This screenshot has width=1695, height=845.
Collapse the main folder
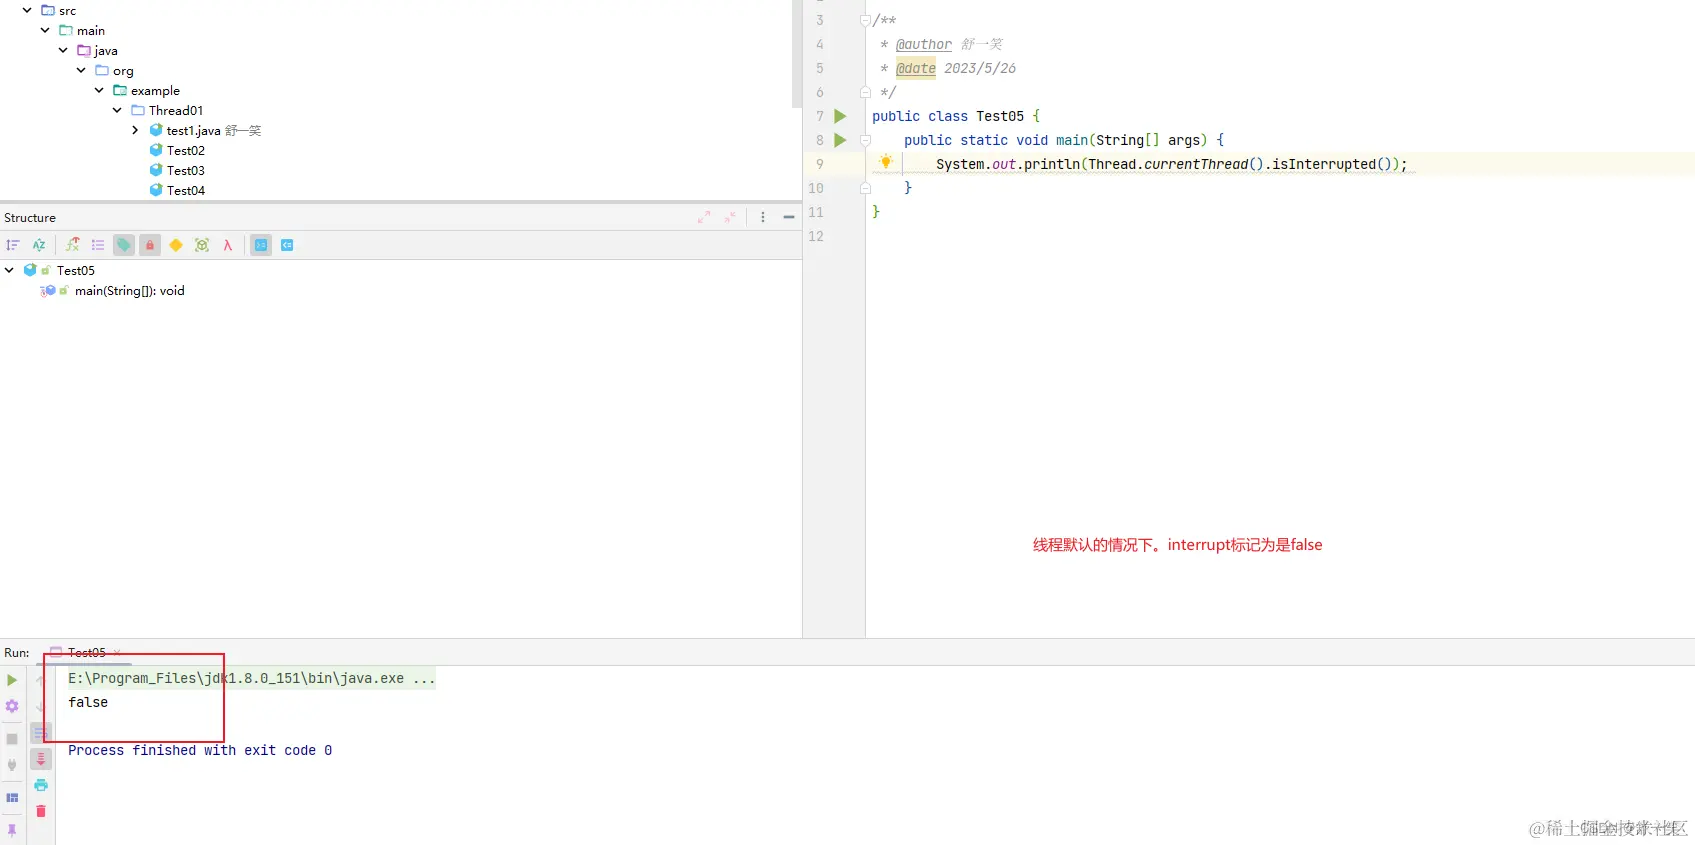(x=45, y=30)
